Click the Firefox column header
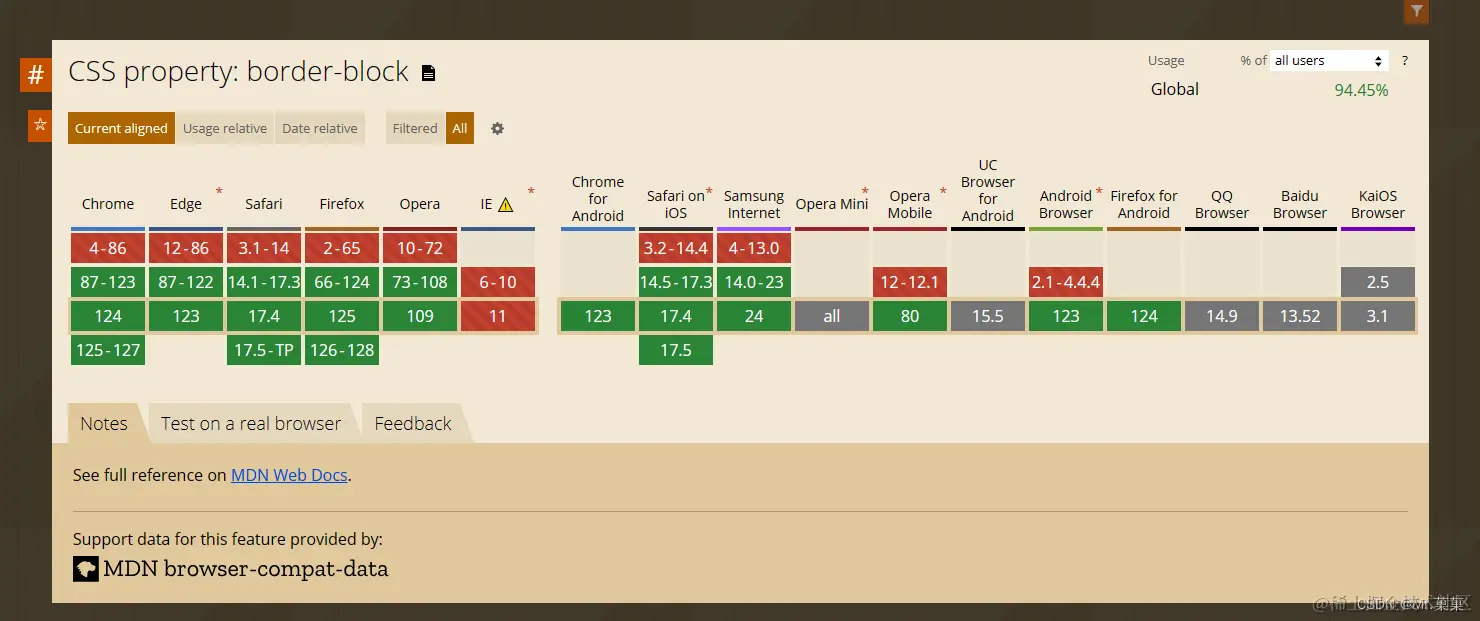The image size is (1480, 621). (x=342, y=204)
